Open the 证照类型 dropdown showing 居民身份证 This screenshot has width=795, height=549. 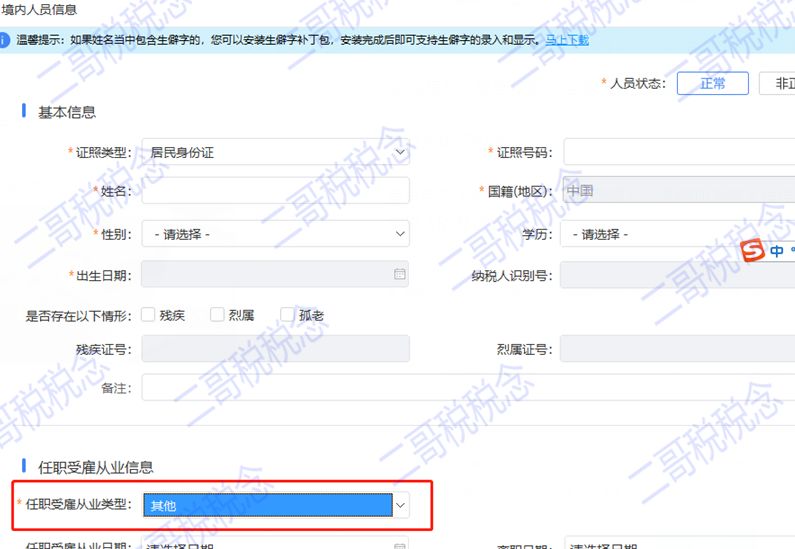tap(275, 153)
